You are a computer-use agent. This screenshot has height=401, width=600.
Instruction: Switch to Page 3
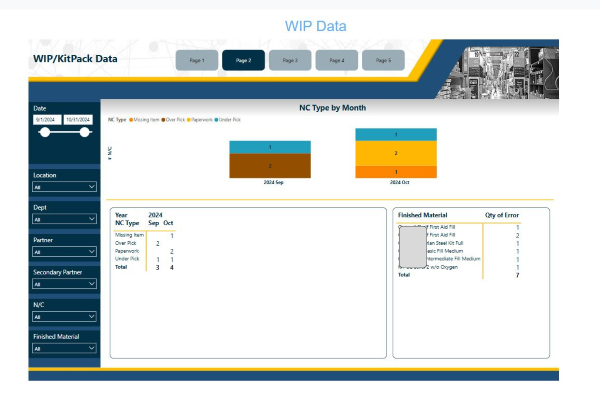click(x=290, y=60)
